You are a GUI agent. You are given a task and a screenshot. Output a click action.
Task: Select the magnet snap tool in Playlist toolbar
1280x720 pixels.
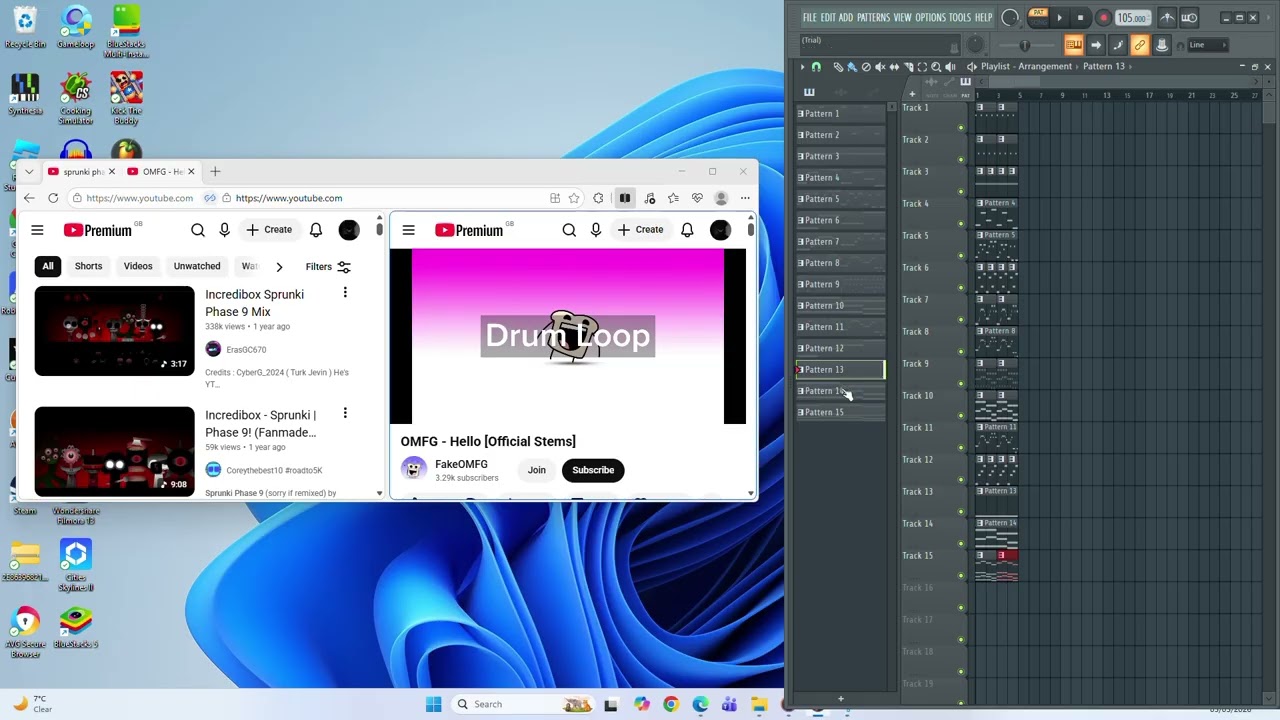tap(816, 67)
